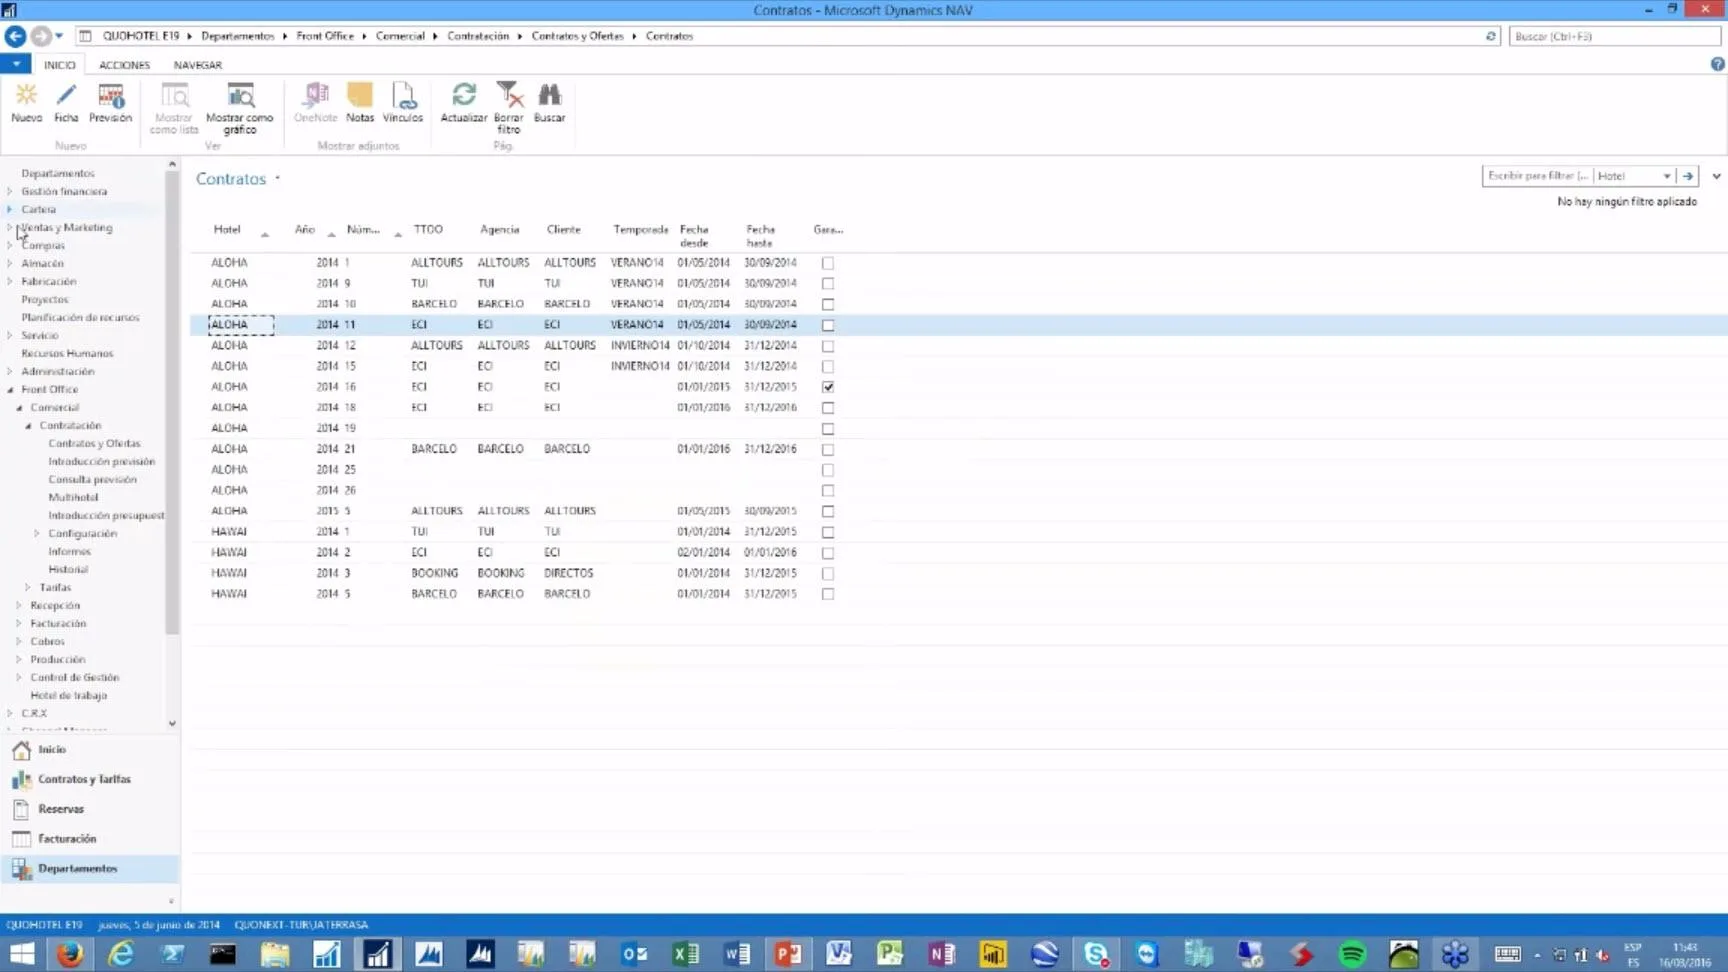
Task: Open Skype from the taskbar
Action: tap(1096, 954)
